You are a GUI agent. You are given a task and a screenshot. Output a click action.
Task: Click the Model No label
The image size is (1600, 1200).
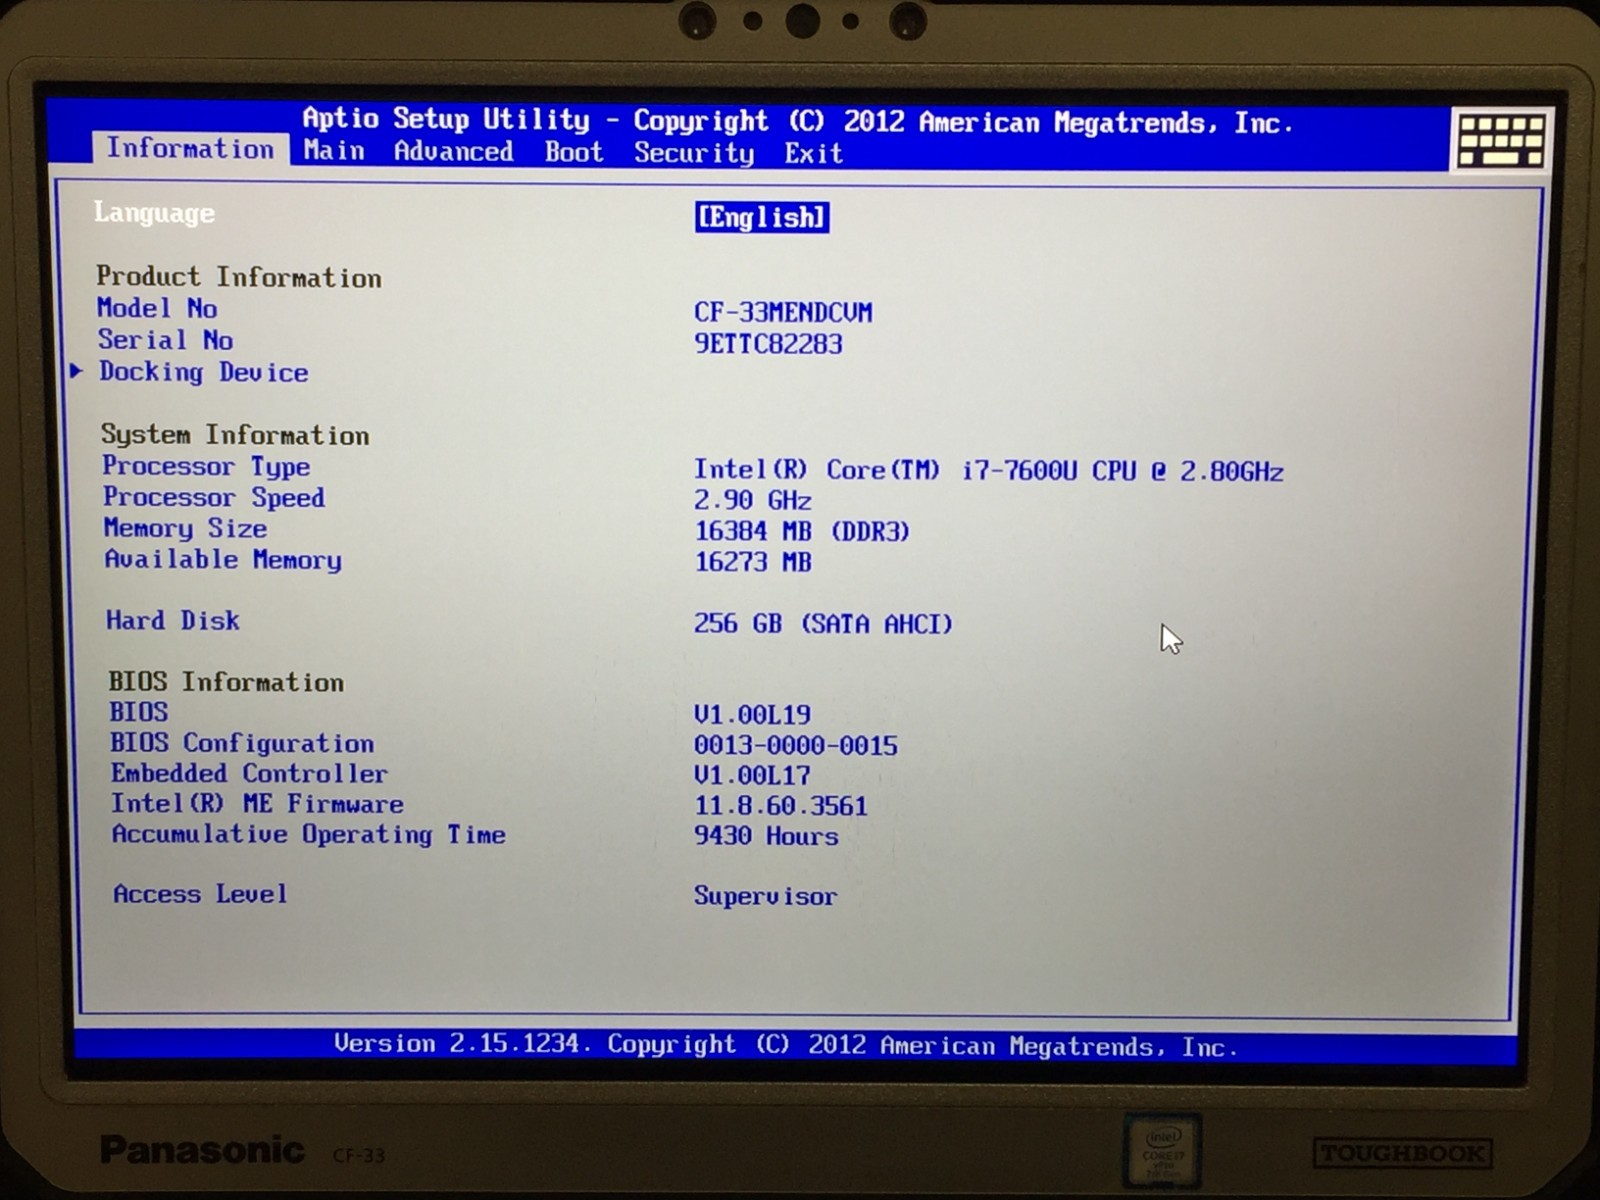(157, 308)
